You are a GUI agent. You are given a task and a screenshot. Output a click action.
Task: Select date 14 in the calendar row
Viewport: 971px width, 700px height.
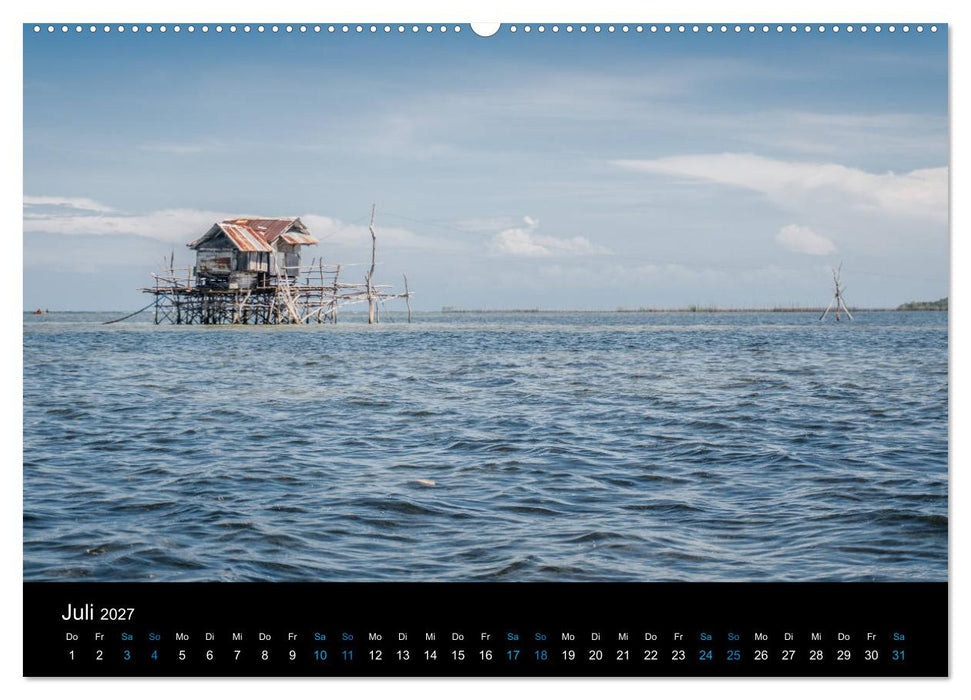[x=430, y=655]
